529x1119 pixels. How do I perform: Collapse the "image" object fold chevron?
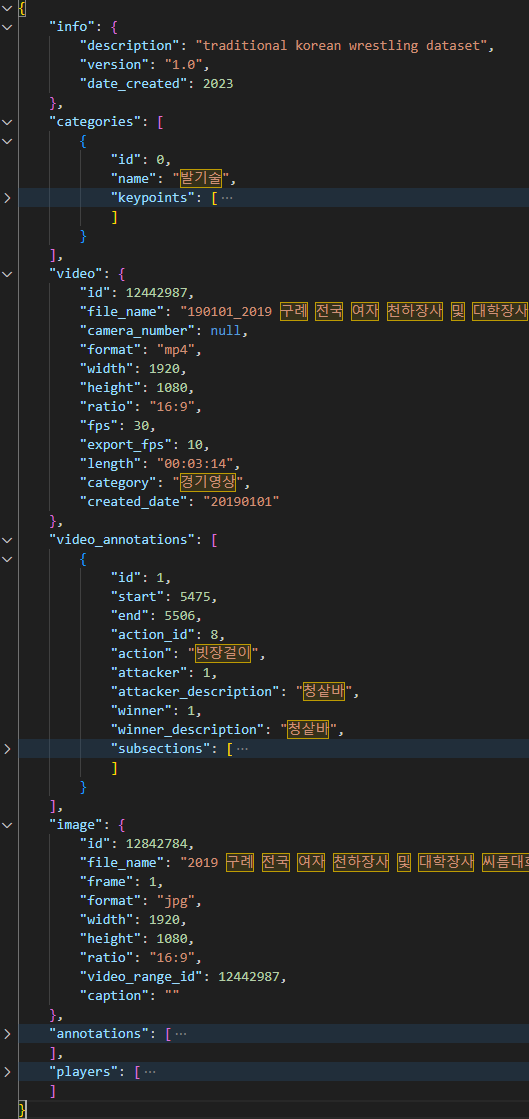pyautogui.click(x=7, y=825)
